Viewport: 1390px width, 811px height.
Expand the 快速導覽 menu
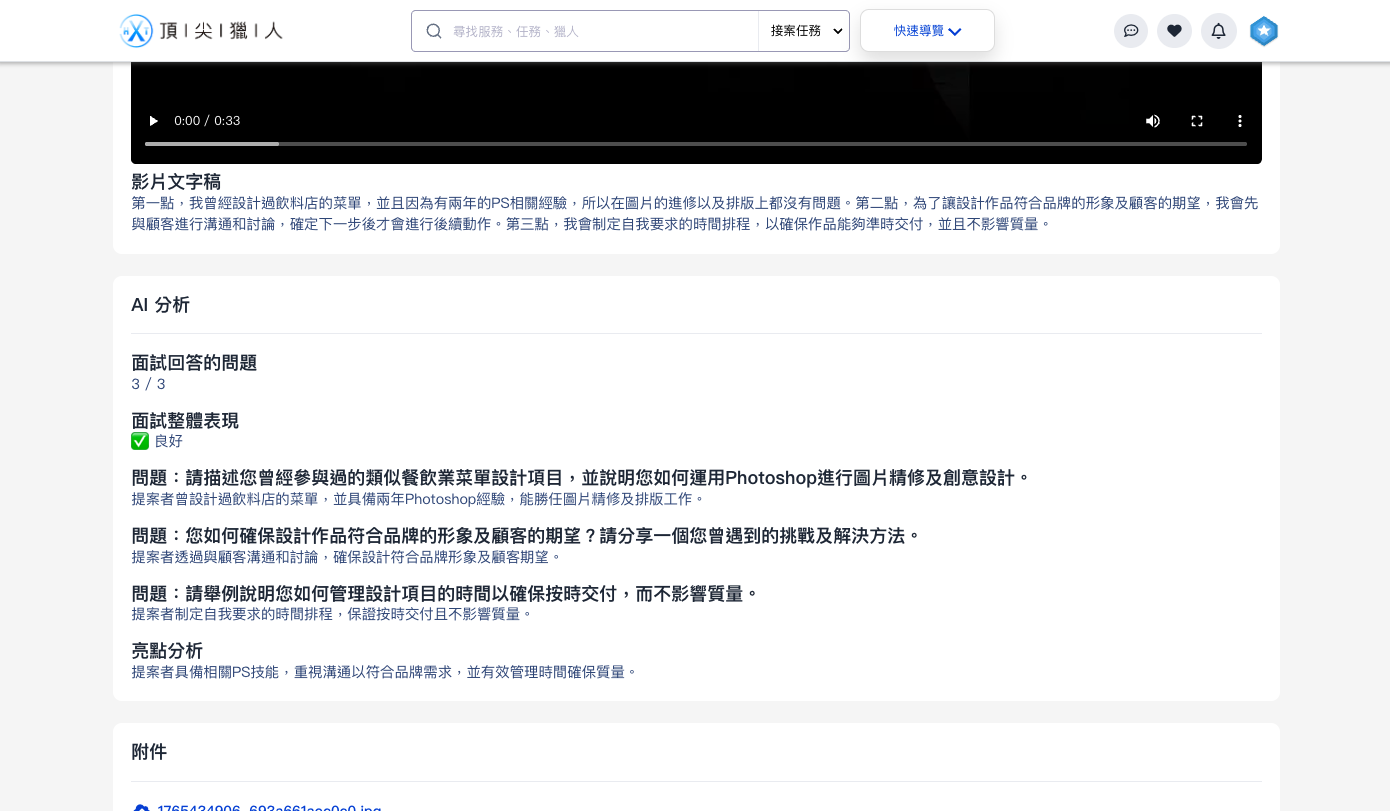pyautogui.click(x=926, y=31)
